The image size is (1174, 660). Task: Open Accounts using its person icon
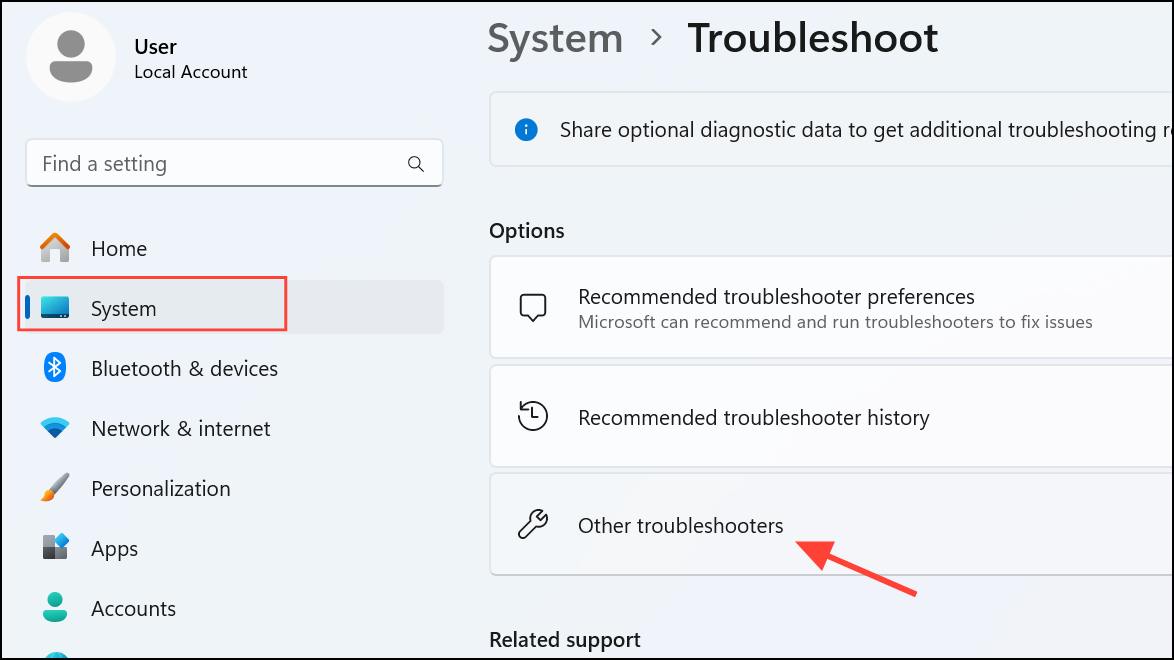tap(53, 608)
